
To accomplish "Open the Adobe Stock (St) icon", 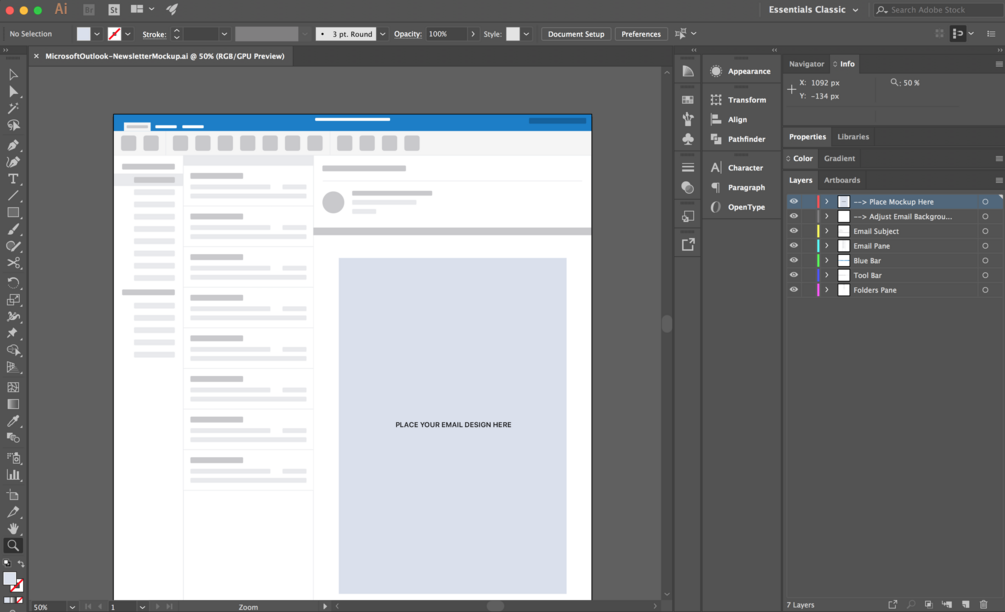I will click(114, 10).
